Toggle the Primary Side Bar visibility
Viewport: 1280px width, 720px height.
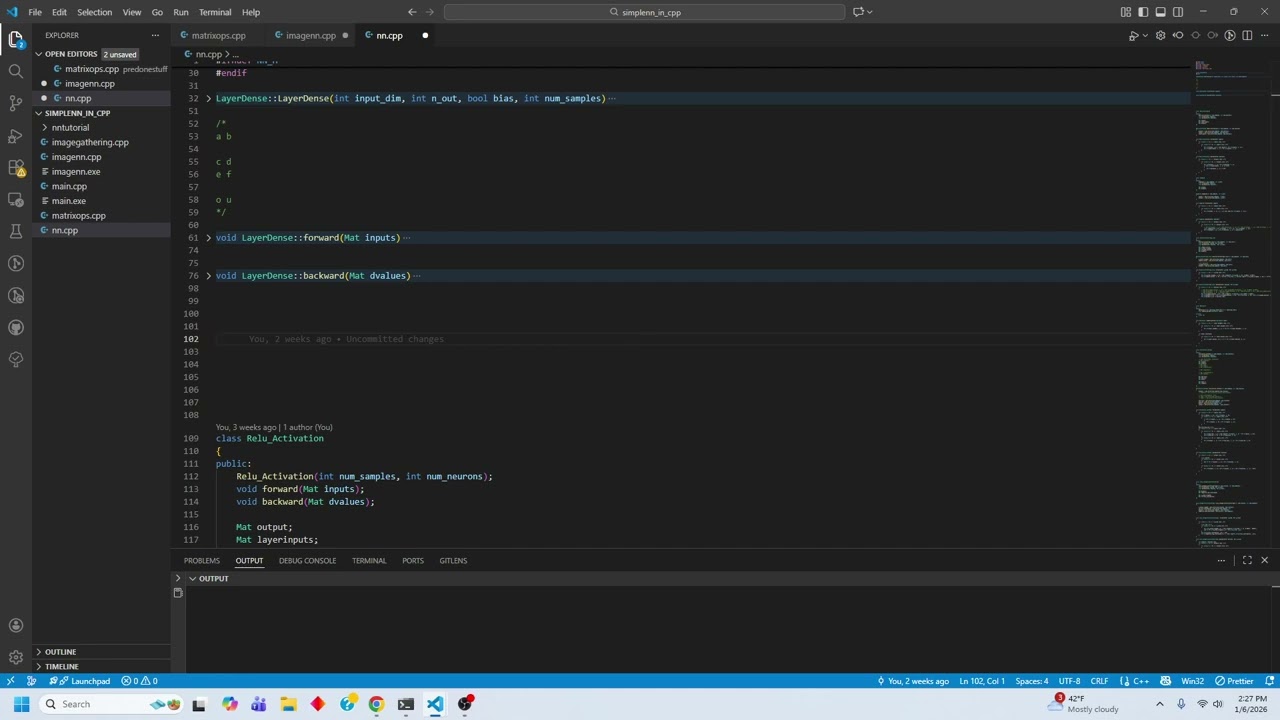[1143, 12]
